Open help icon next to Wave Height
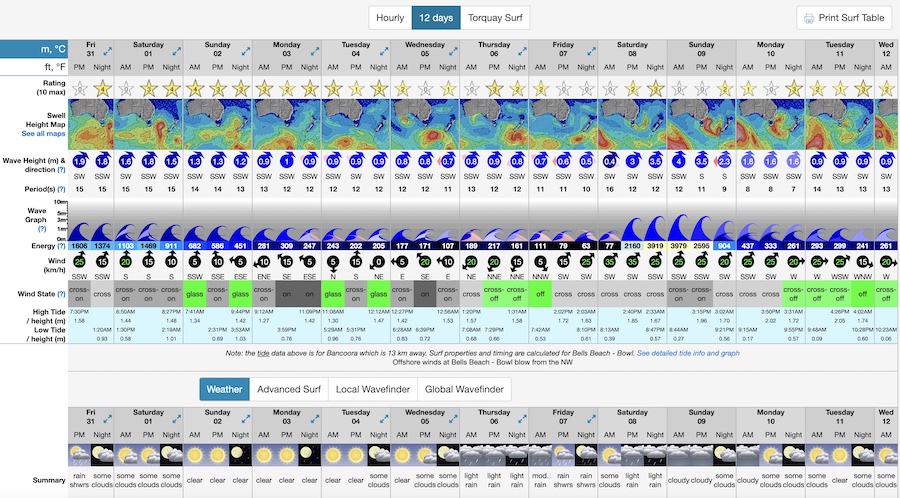900x498 pixels. pyautogui.click(x=58, y=172)
